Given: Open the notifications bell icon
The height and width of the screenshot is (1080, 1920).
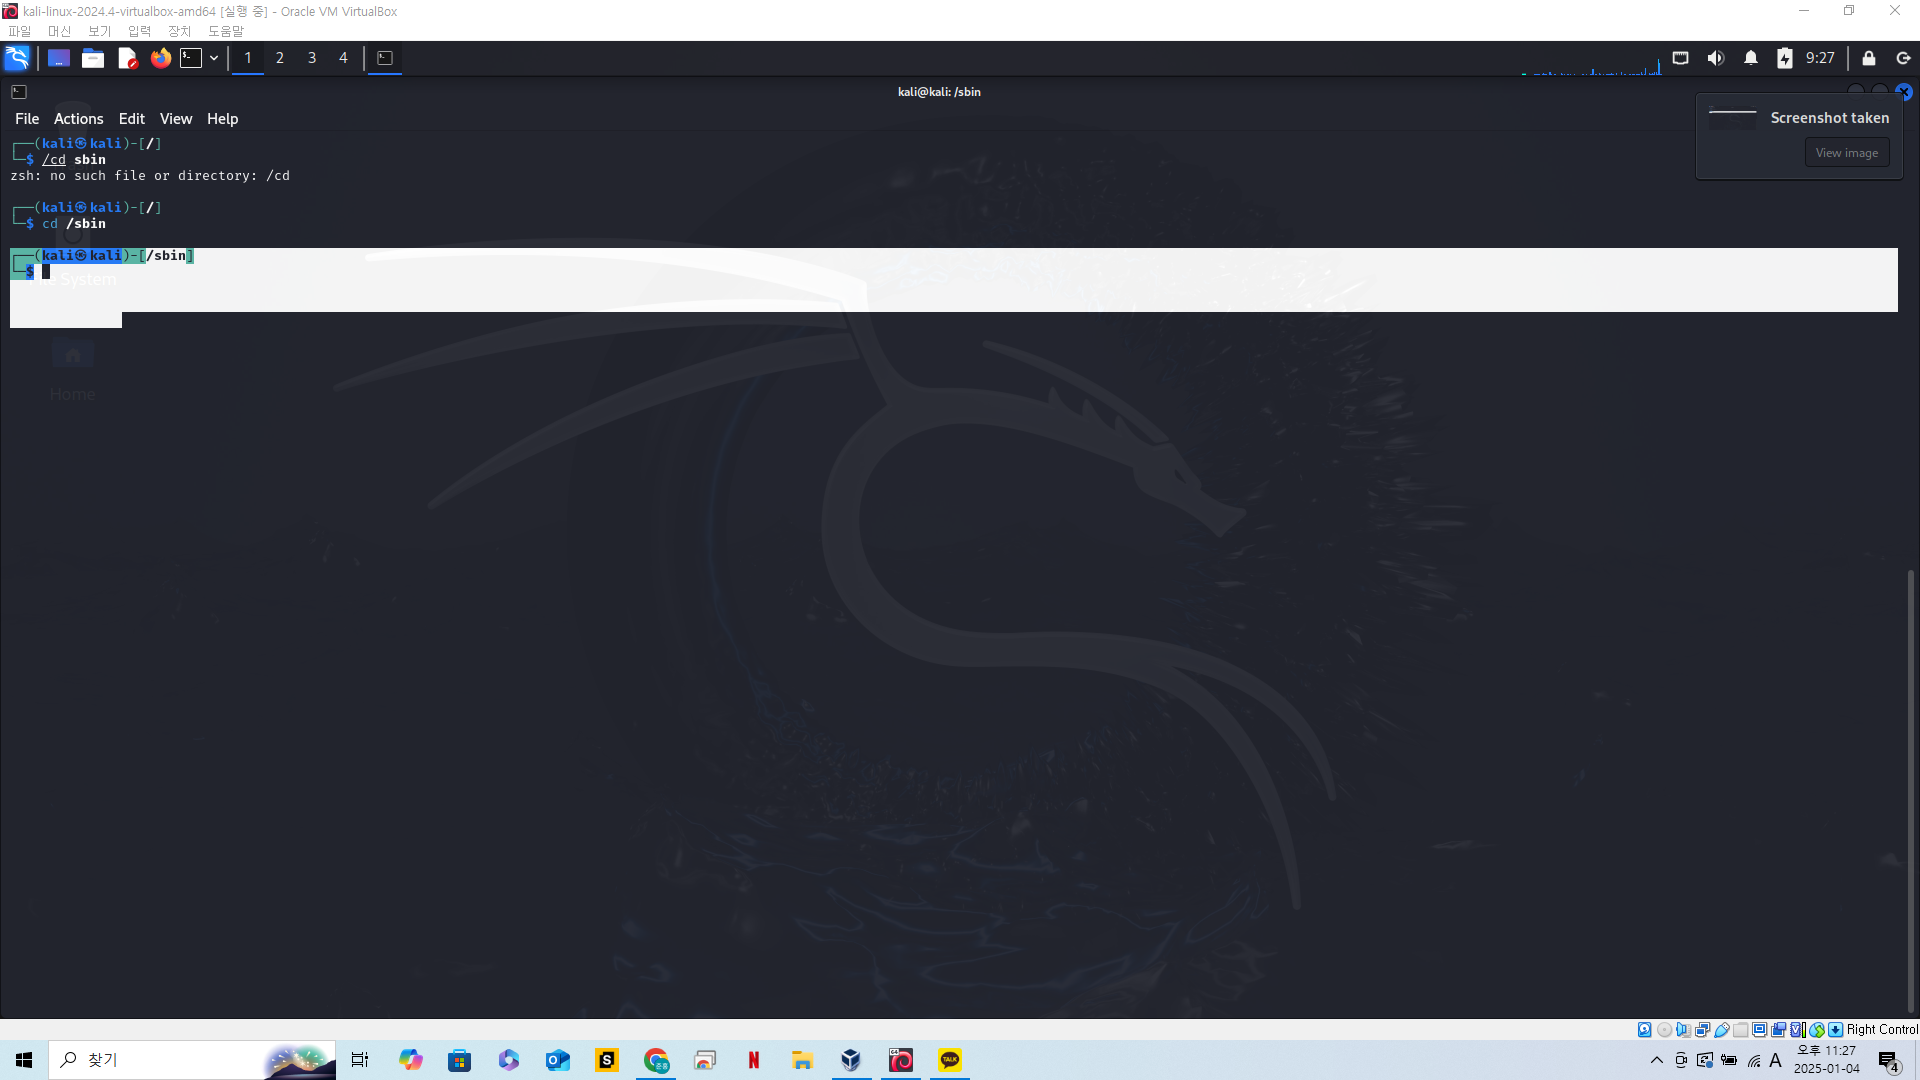Looking at the screenshot, I should pos(1751,58).
